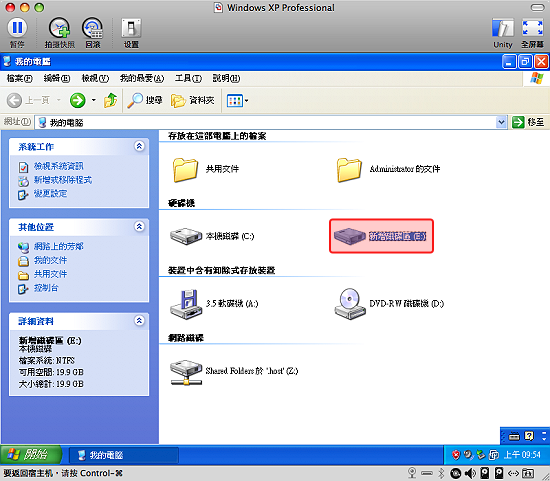Take a snapshot with 拍攝快照
Viewport: 550px width, 481px height.
[x=59, y=33]
